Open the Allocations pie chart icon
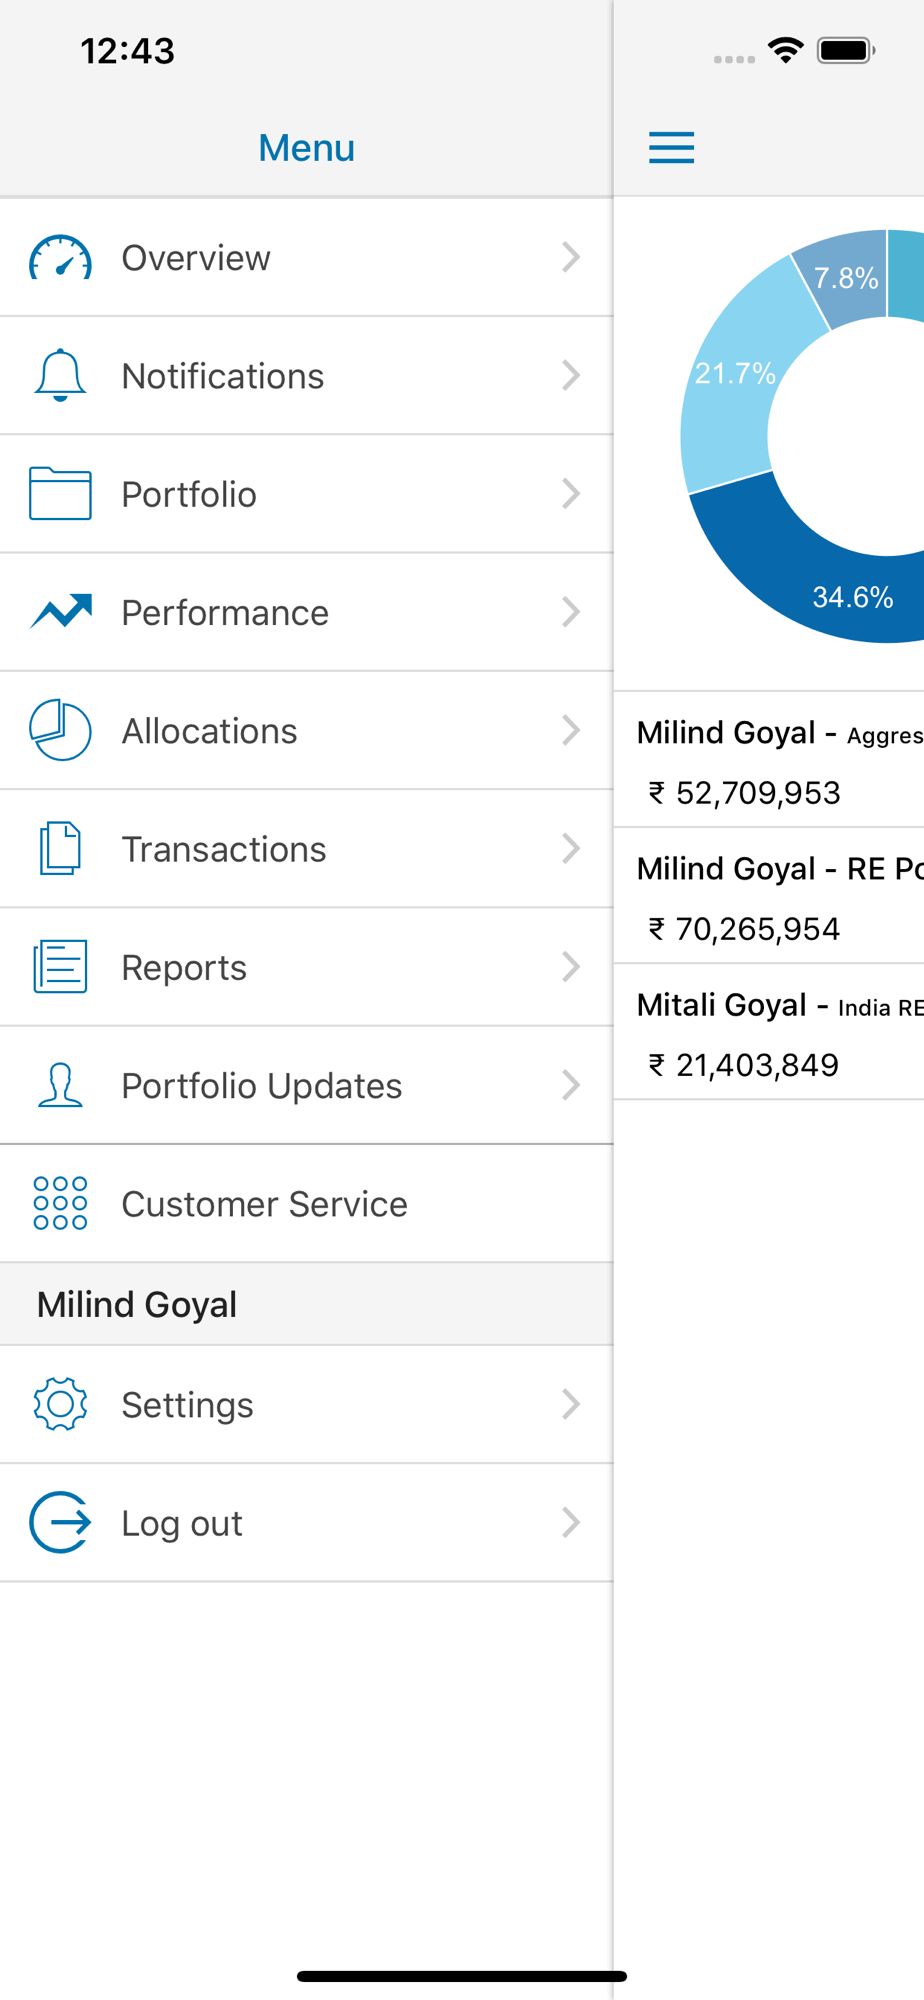 tap(60, 730)
